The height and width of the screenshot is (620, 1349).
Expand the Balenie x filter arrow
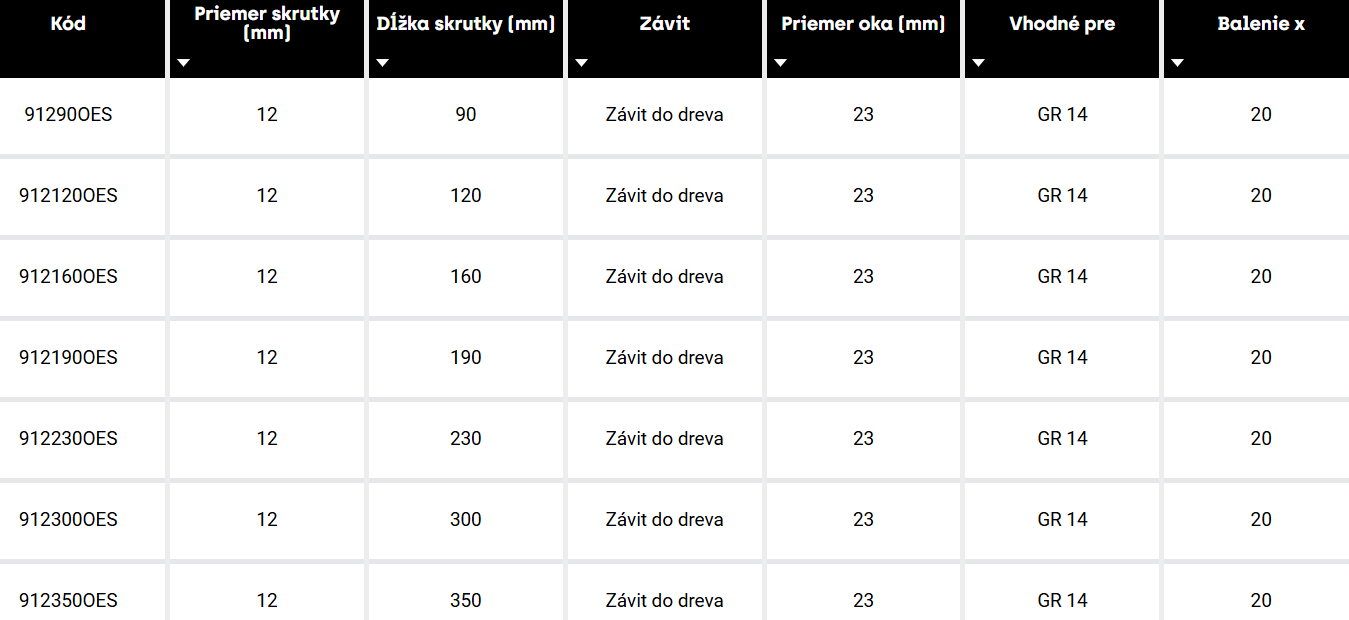coord(1177,63)
